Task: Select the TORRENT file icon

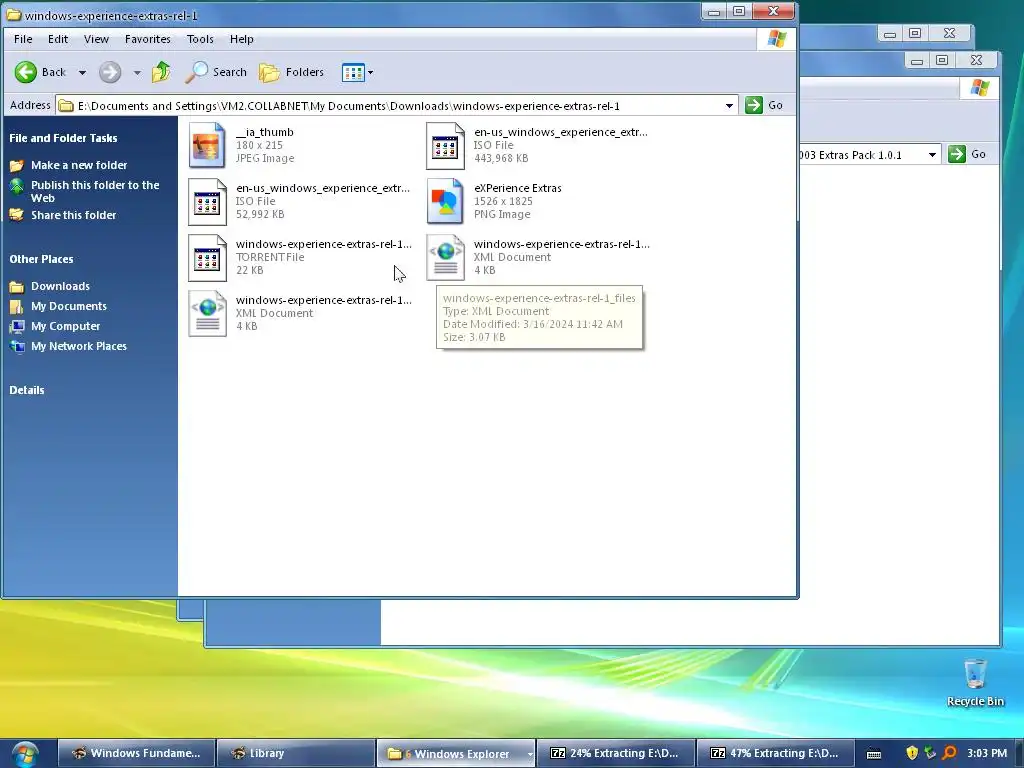Action: click(207, 258)
